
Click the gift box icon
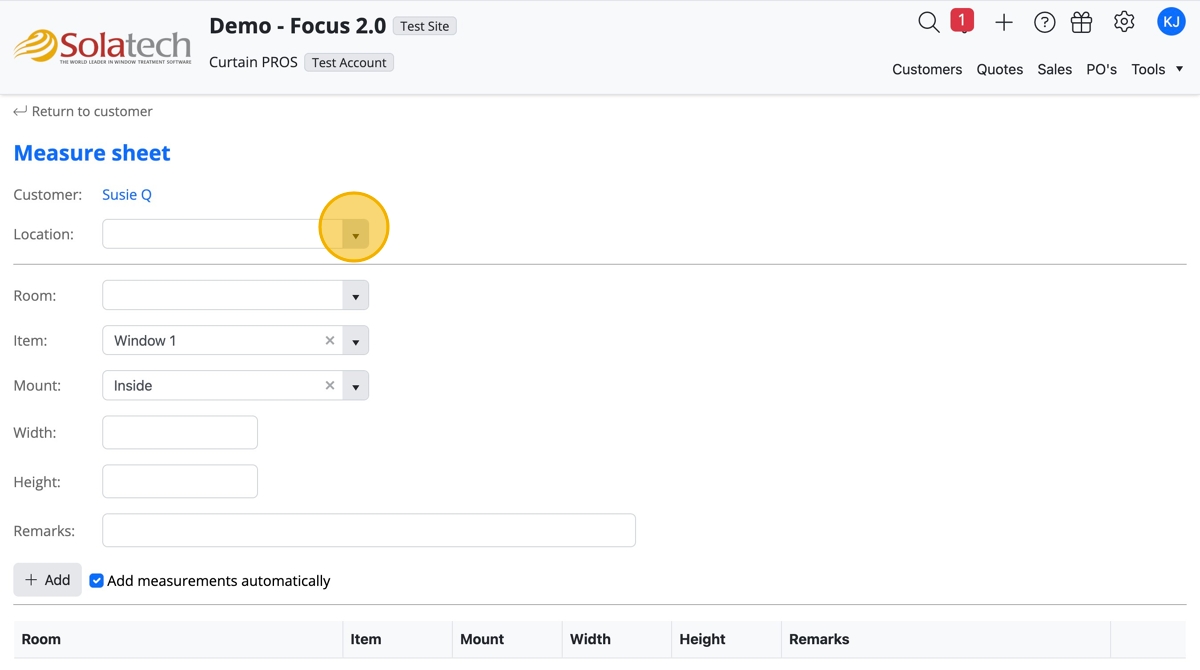1081,22
